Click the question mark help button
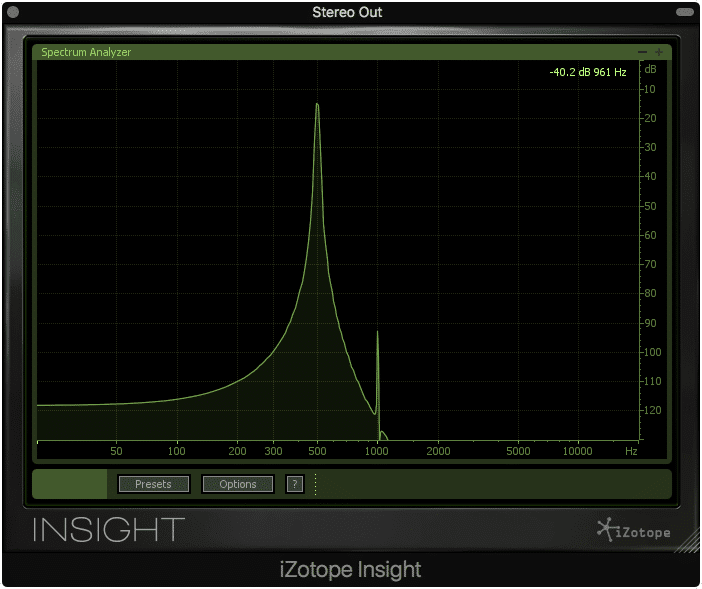Screen dimensions: 702x589 point(295,484)
